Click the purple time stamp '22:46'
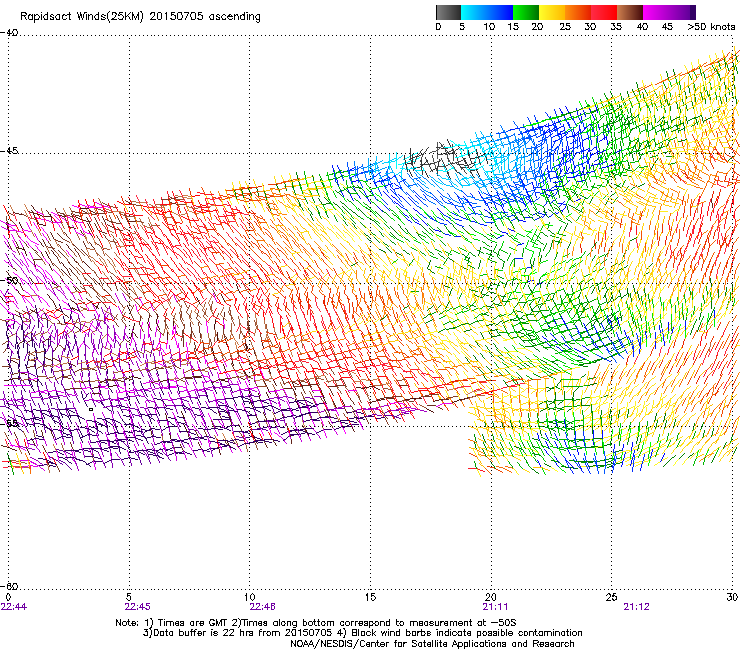This screenshot has height=650, width=740. click(262, 607)
